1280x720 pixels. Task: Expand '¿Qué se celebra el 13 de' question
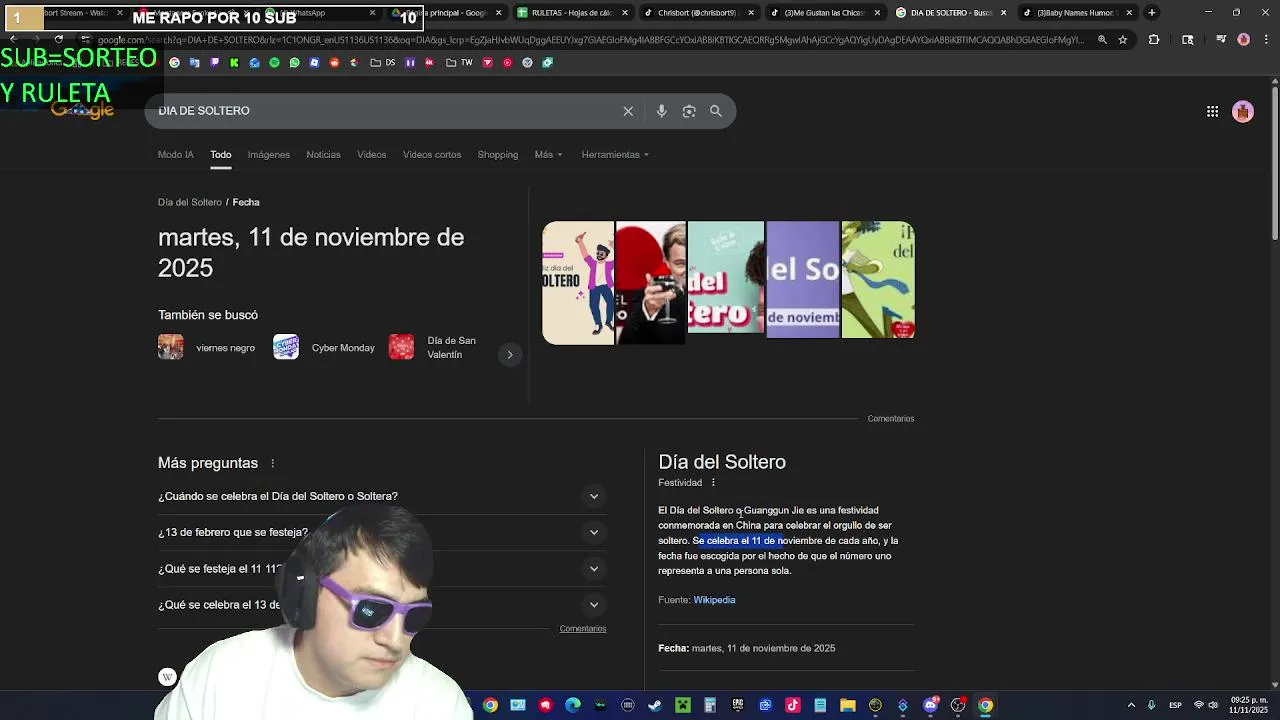(x=382, y=604)
